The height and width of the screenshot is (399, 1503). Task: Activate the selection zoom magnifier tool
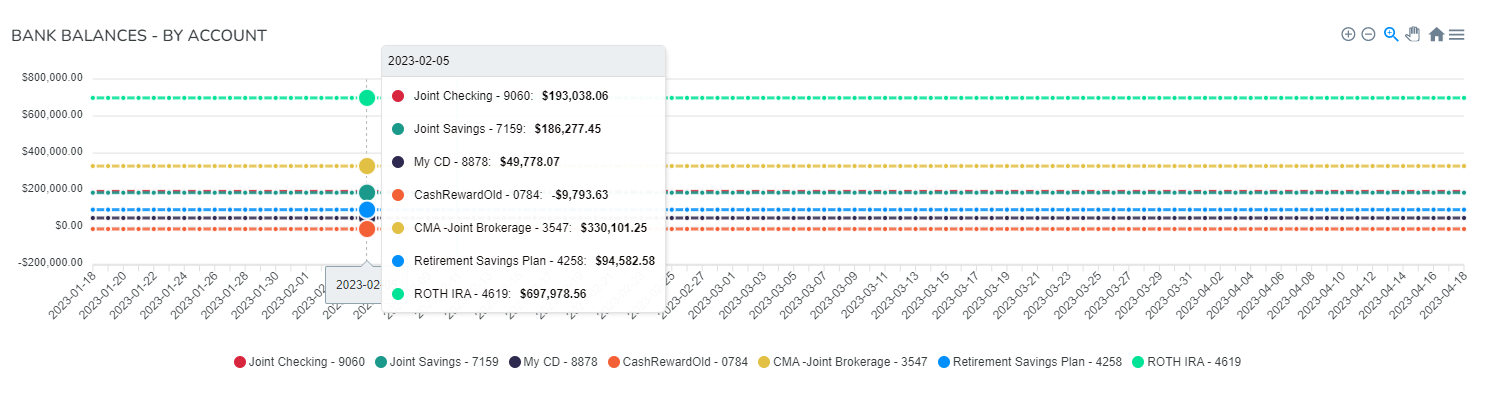coord(1391,34)
